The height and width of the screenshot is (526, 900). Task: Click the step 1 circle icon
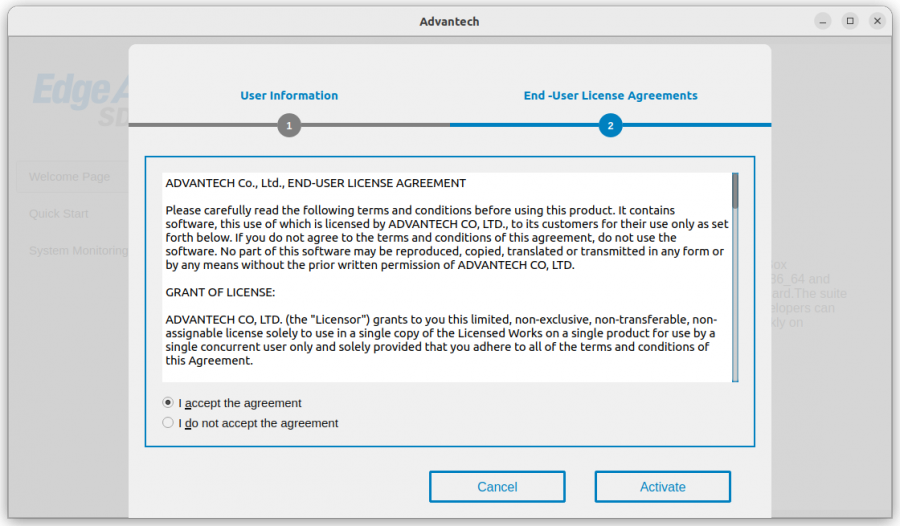(x=289, y=125)
